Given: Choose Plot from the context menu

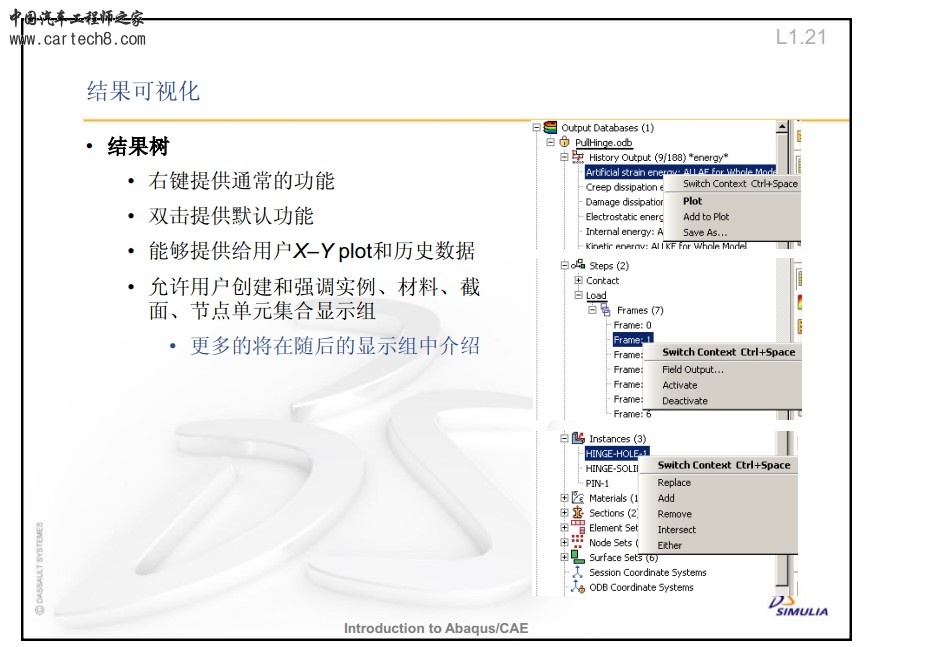Looking at the screenshot, I should 692,201.
